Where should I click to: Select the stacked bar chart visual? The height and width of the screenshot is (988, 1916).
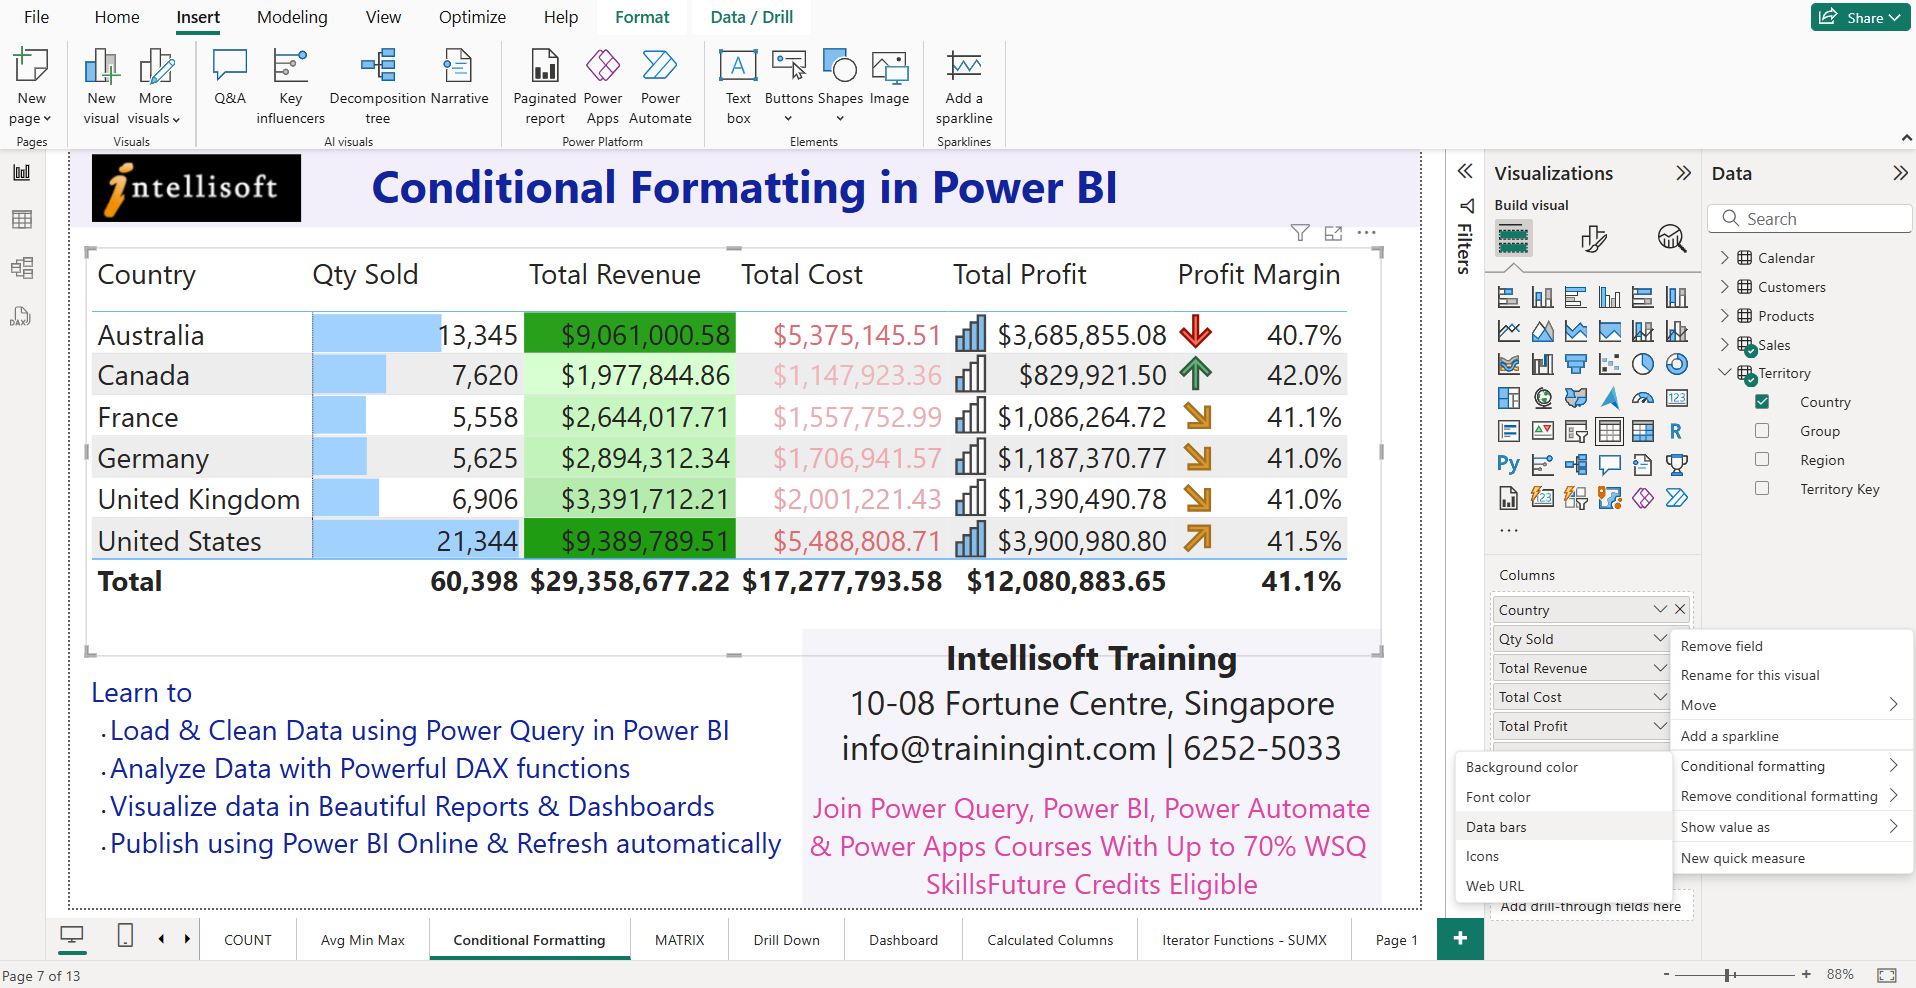coord(1509,297)
